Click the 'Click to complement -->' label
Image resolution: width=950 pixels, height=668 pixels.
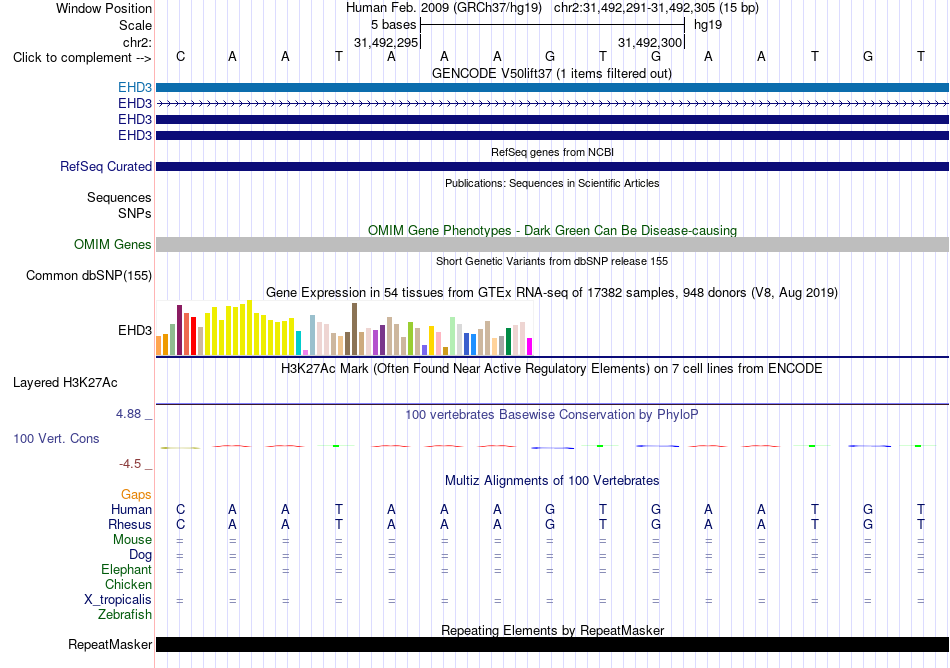click(82, 58)
